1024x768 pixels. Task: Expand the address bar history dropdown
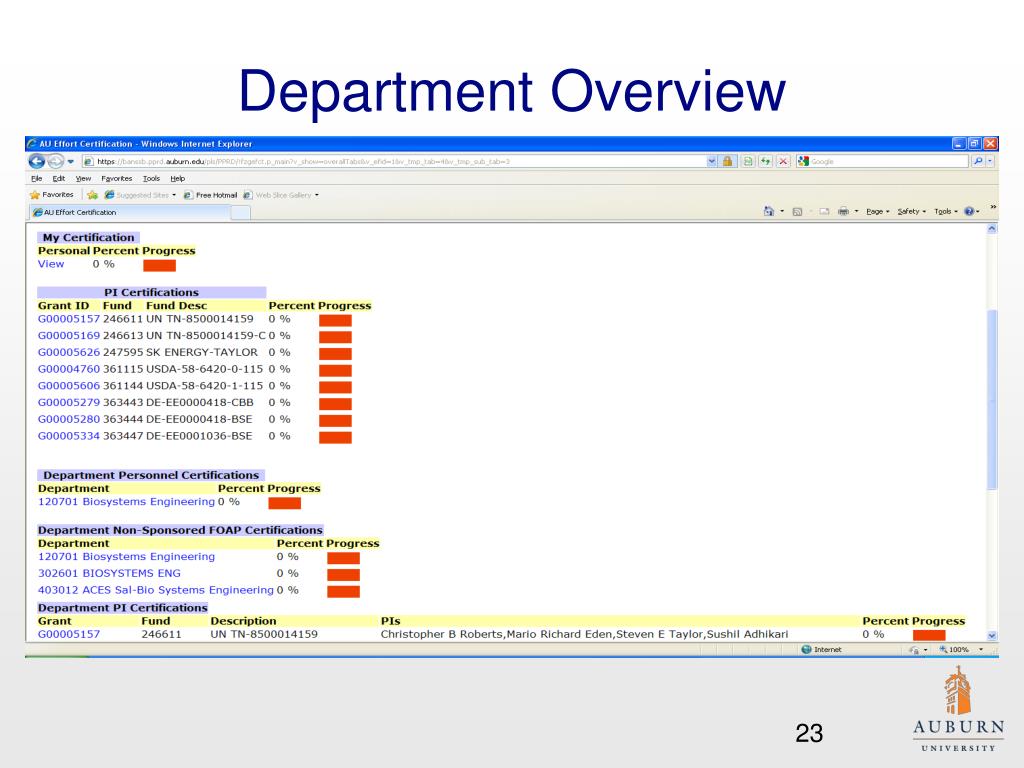(711, 161)
